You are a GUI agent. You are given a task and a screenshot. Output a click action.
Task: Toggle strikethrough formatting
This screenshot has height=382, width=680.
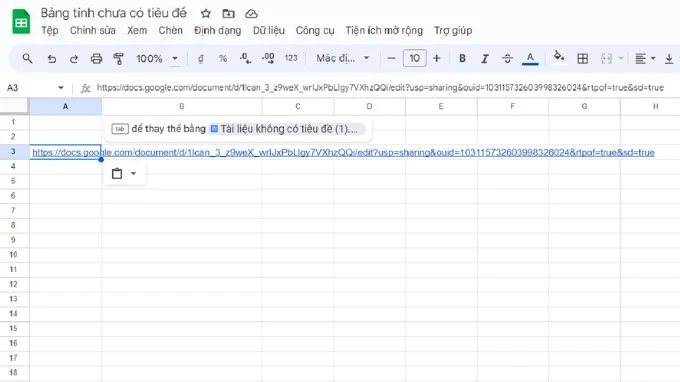507,59
